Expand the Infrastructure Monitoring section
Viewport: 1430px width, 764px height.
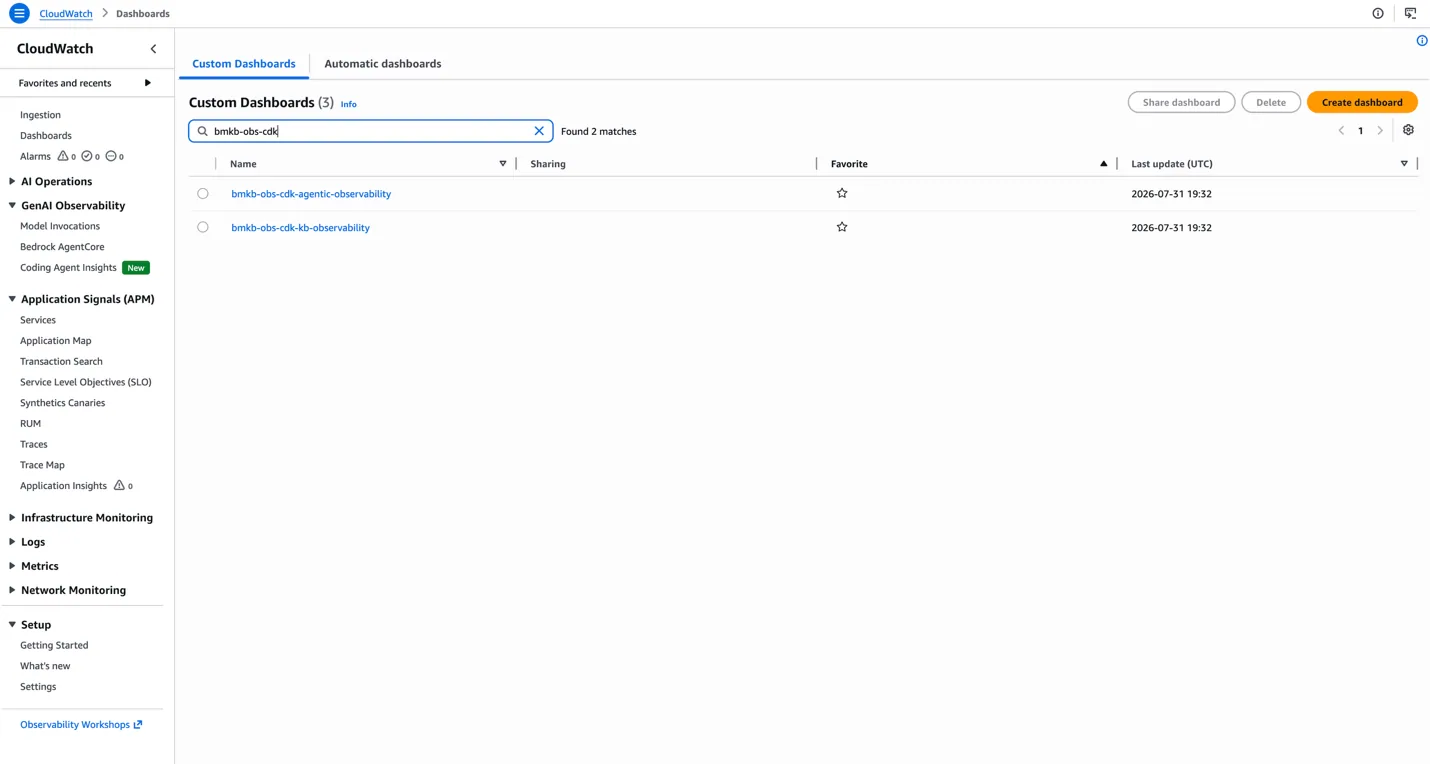tap(12, 517)
